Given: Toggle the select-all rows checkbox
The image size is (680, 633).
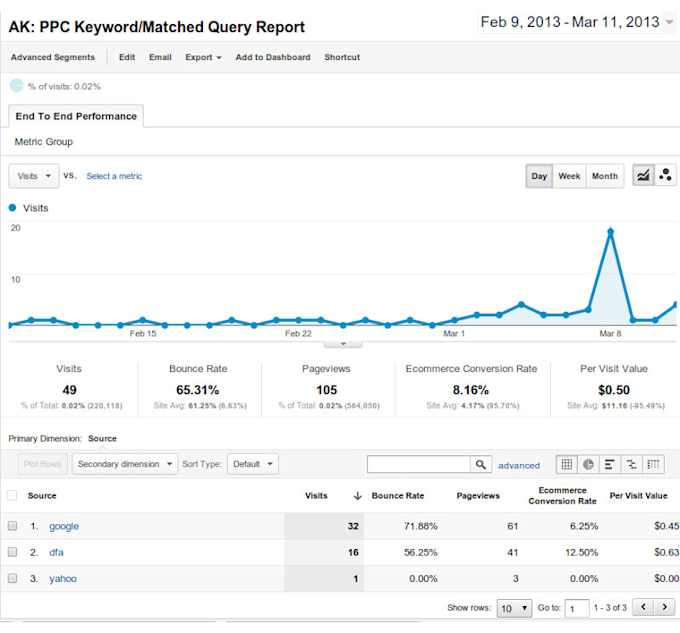Looking at the screenshot, I should pos(12,495).
